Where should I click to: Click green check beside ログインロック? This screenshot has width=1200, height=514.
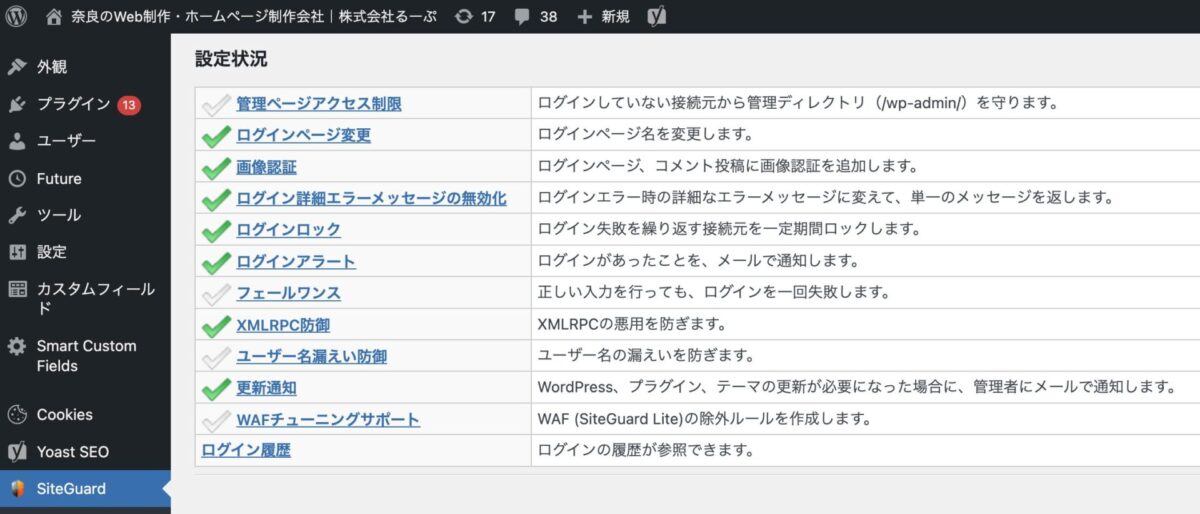pos(216,230)
